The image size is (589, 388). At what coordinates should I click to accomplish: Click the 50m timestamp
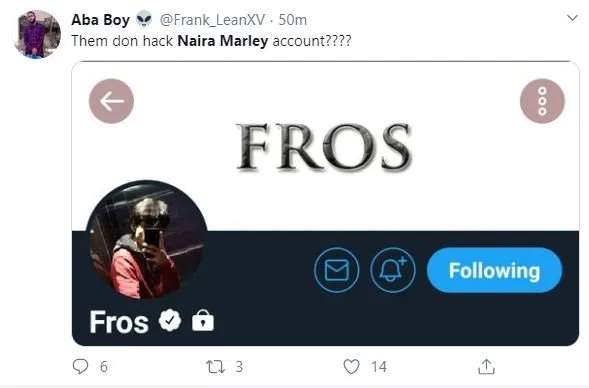point(293,20)
